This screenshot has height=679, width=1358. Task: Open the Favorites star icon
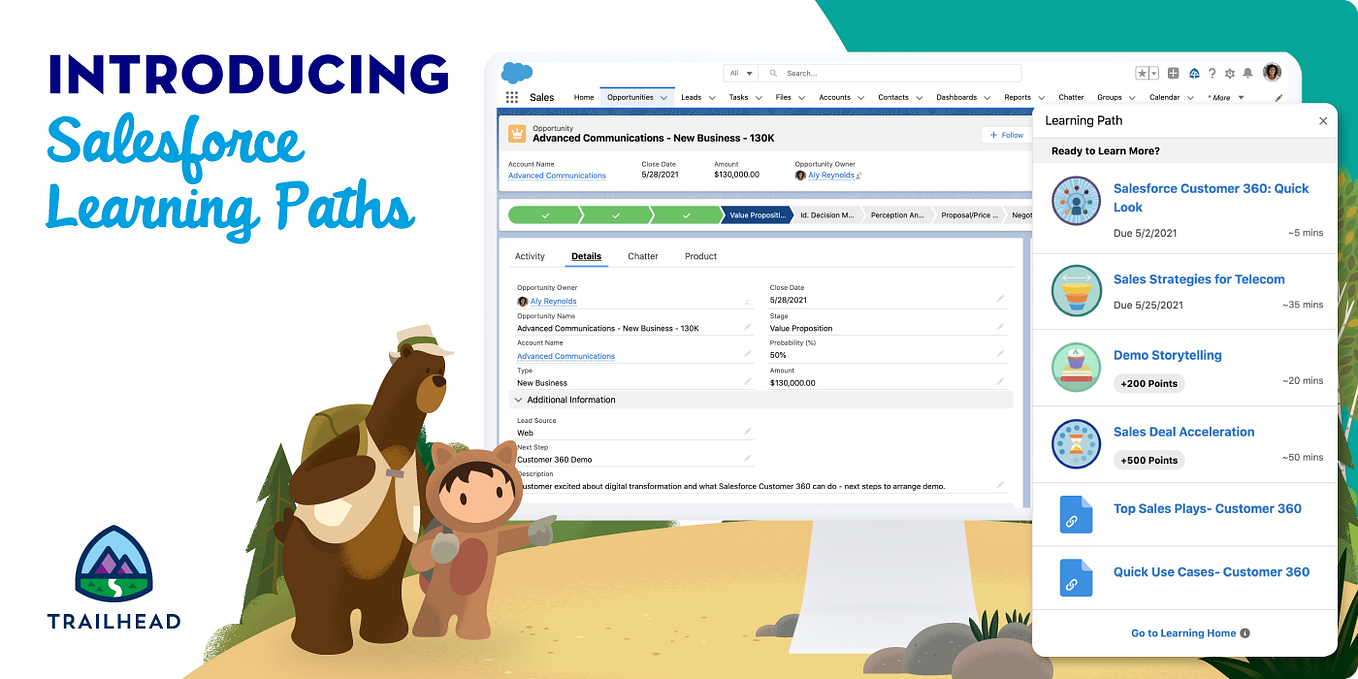1142,73
